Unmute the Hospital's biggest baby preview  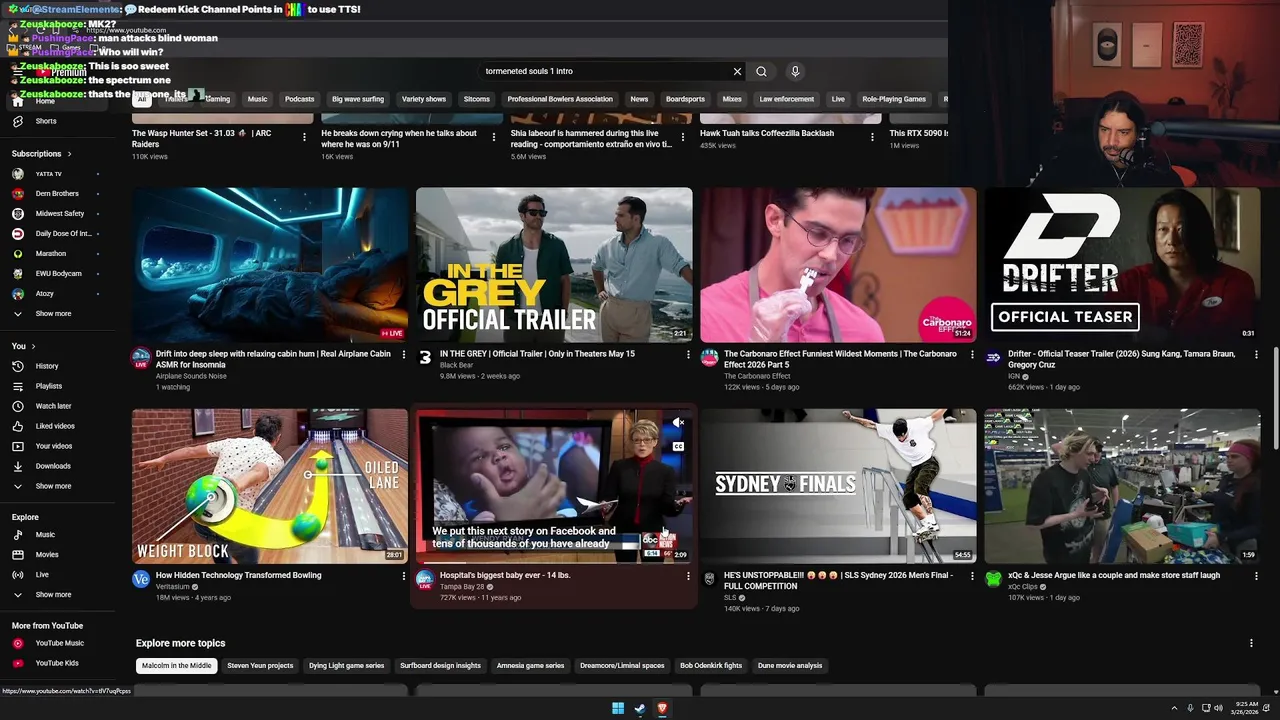[x=678, y=423]
